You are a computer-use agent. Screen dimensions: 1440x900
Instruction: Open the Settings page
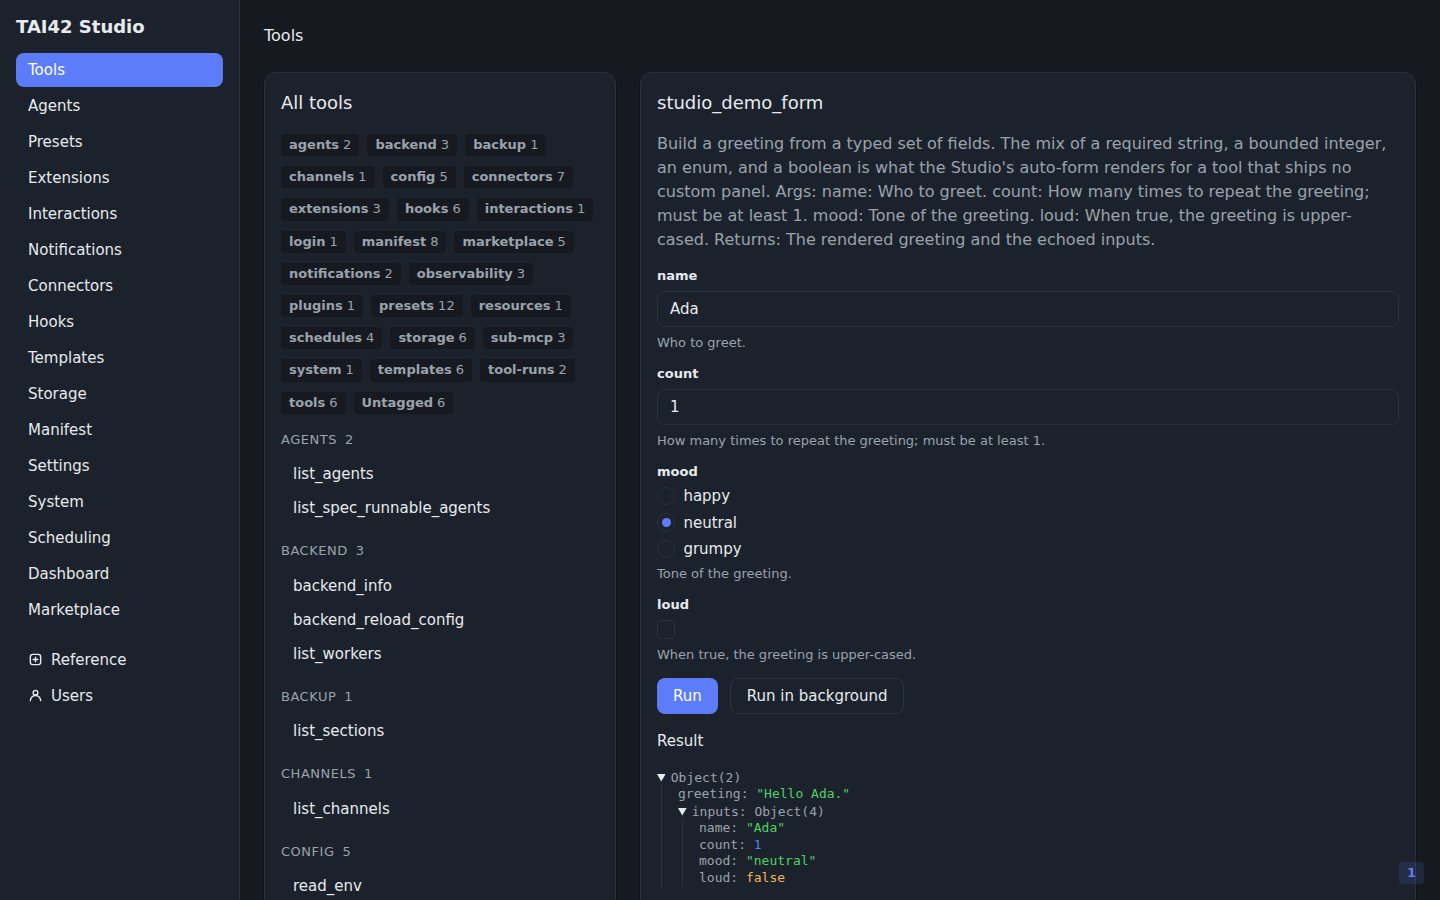point(119,466)
